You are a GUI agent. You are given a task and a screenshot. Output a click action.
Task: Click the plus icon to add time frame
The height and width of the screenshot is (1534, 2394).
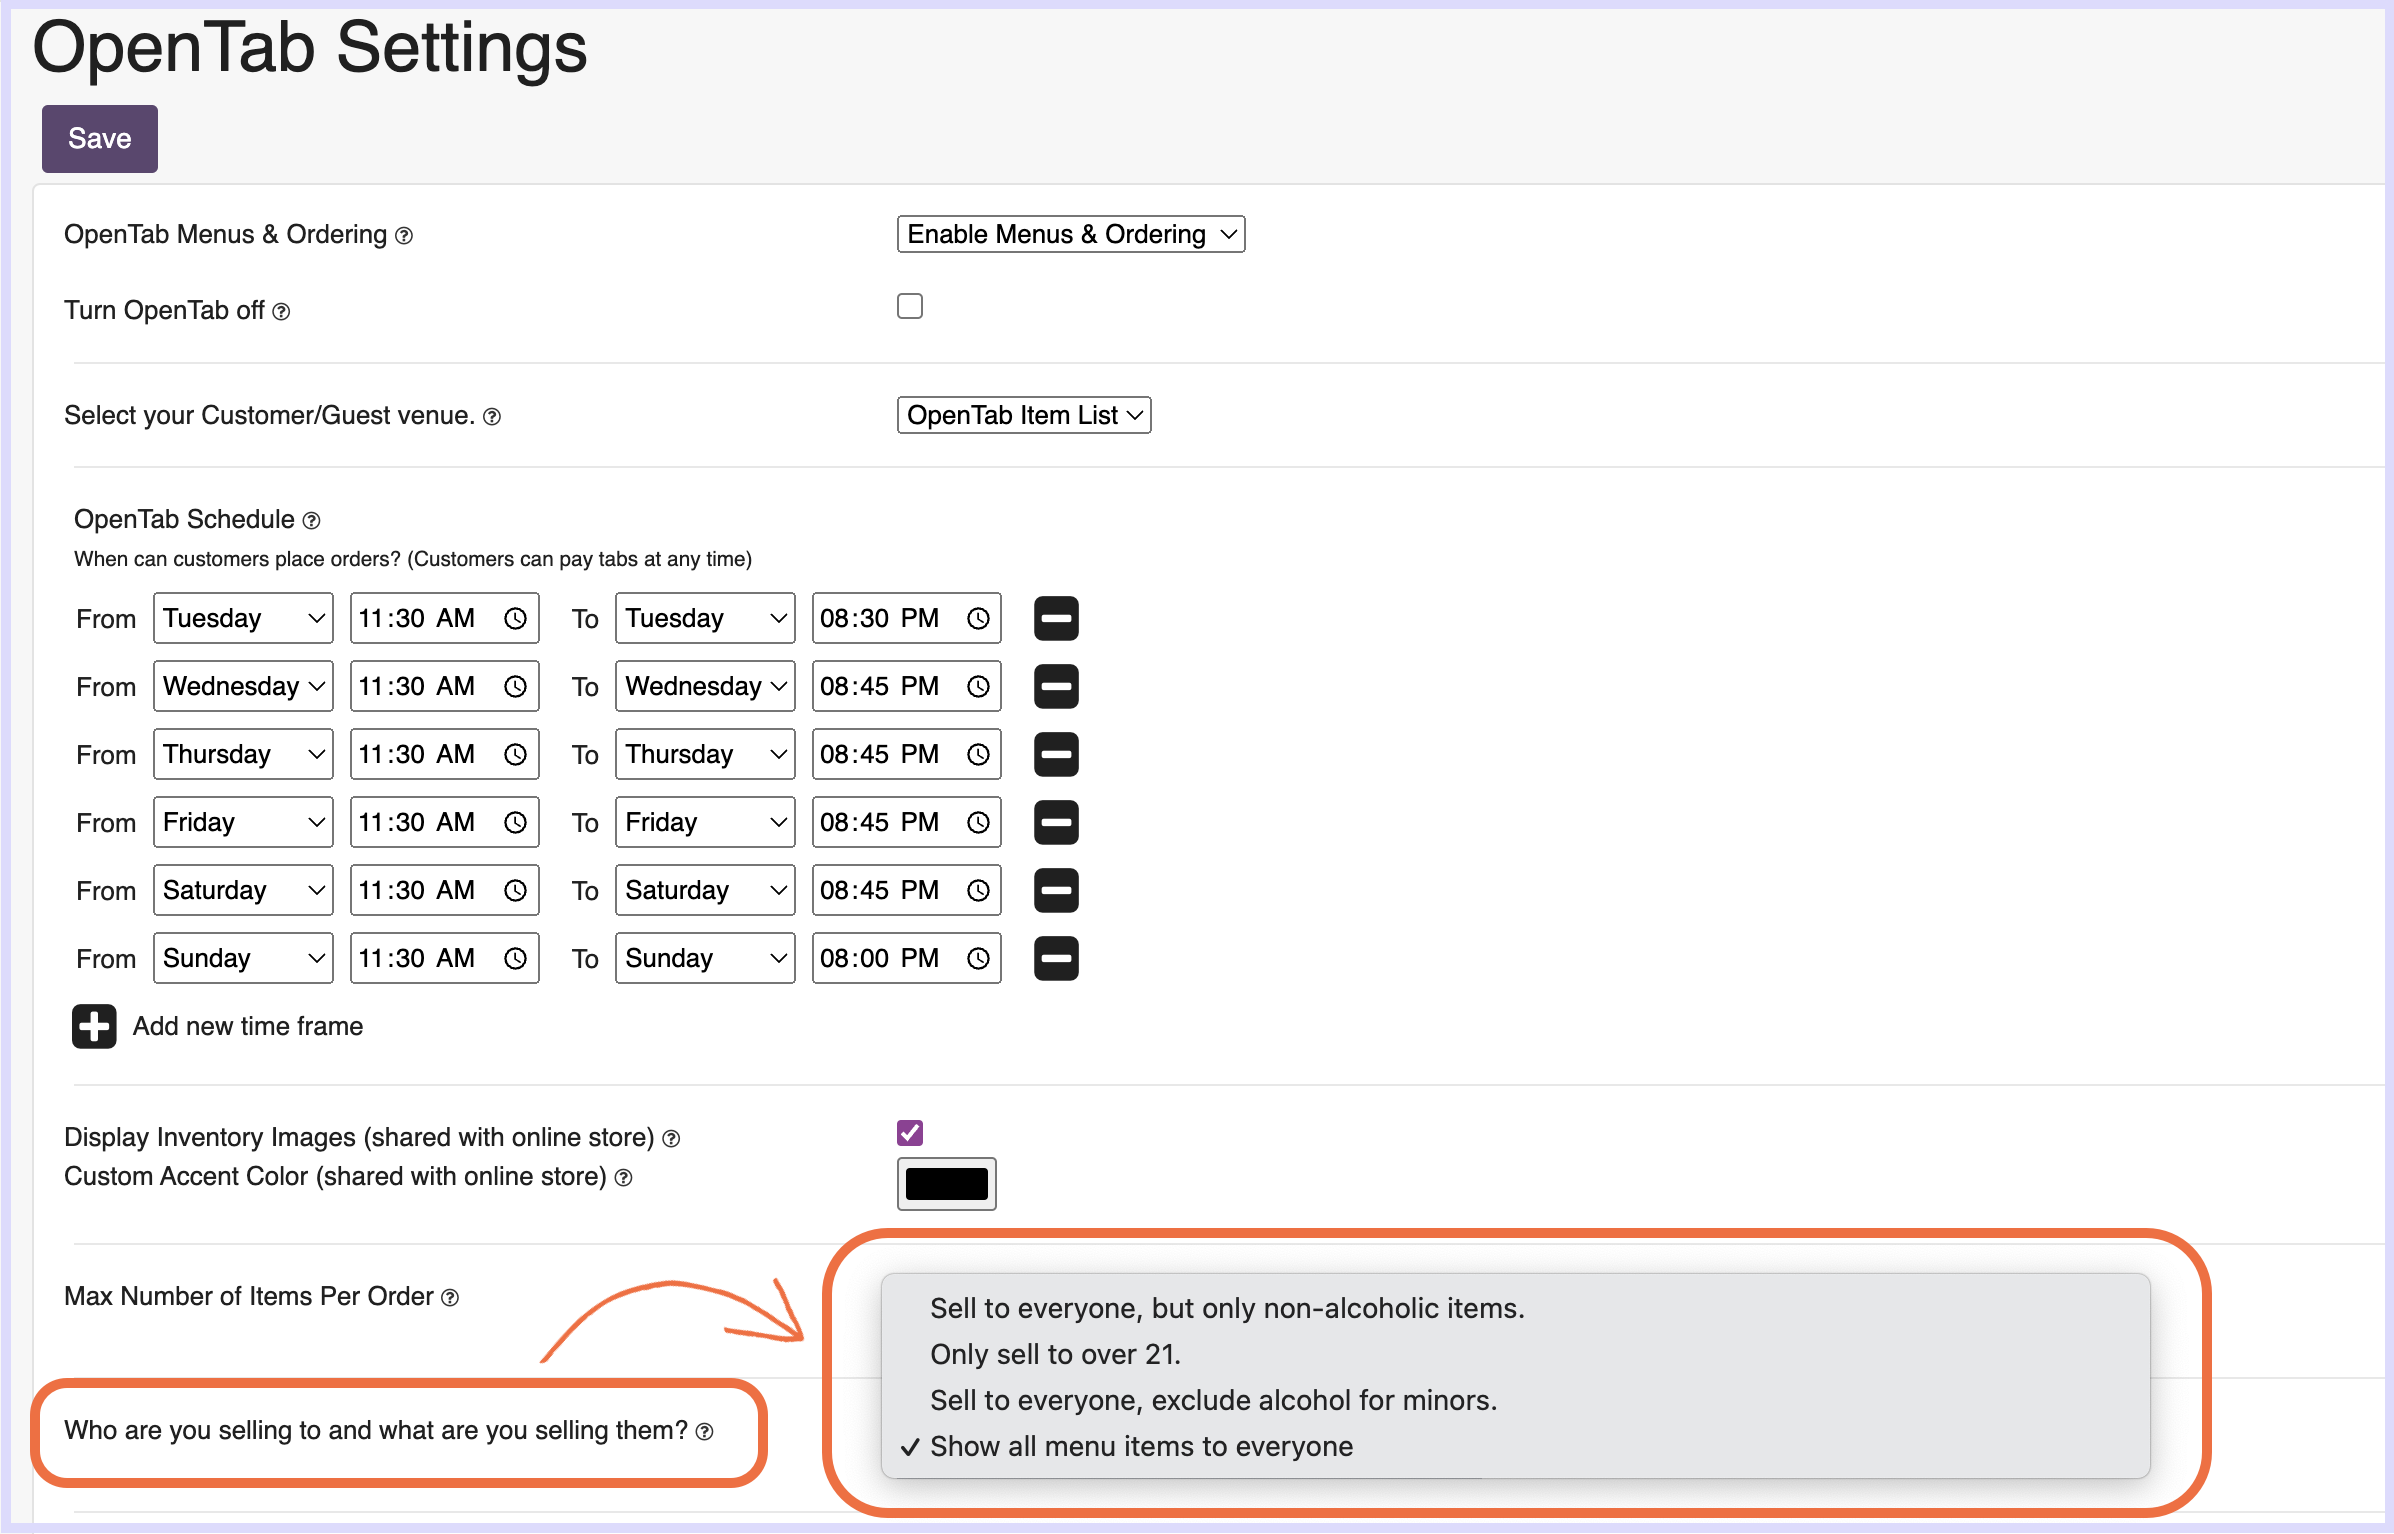click(x=94, y=1027)
